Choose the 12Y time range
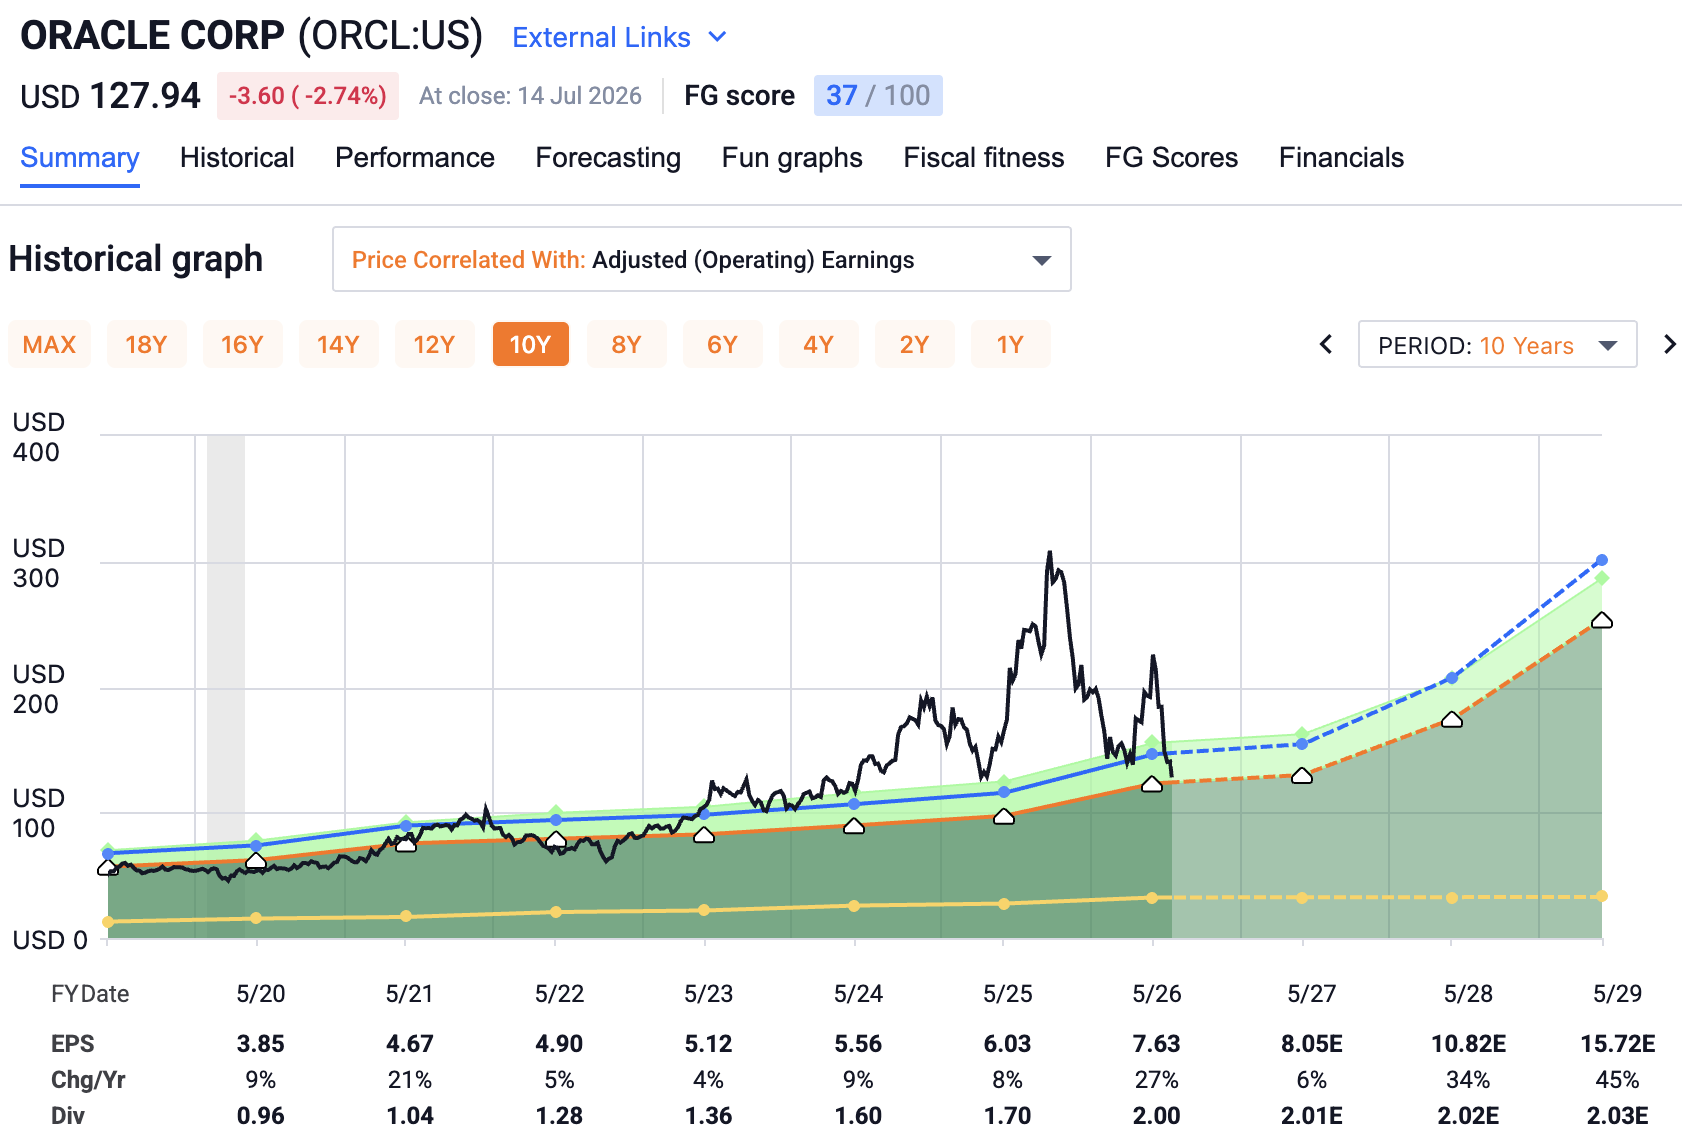 434,344
